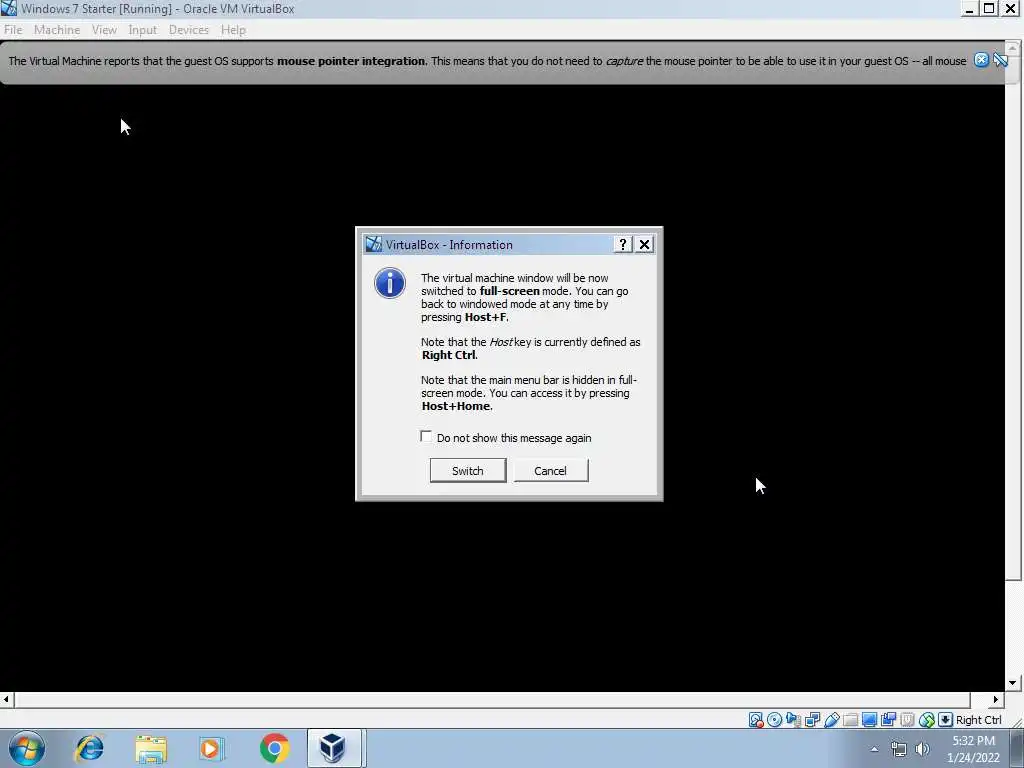Click the vertical scrollbar down arrow
This screenshot has width=1024, height=768.
pyautogui.click(x=1013, y=682)
